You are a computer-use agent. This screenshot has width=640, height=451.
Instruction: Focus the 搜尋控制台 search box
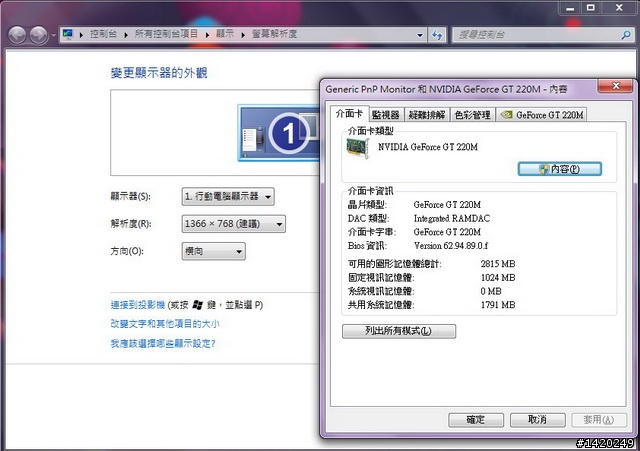(543, 35)
